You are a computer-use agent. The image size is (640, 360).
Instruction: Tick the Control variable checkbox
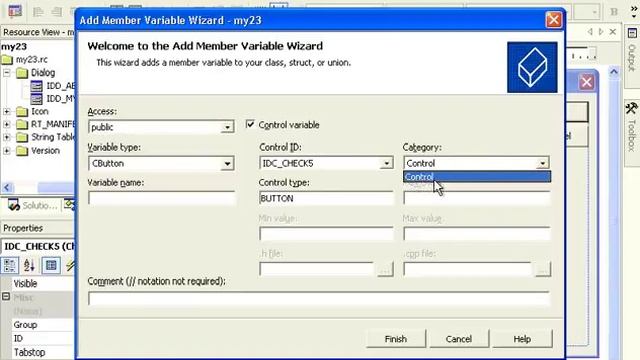point(250,124)
